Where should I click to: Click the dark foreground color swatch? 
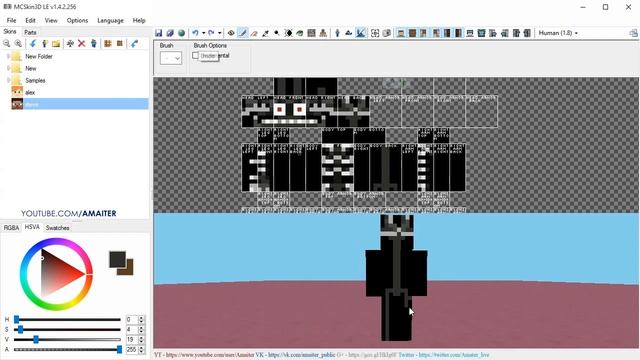[117, 259]
